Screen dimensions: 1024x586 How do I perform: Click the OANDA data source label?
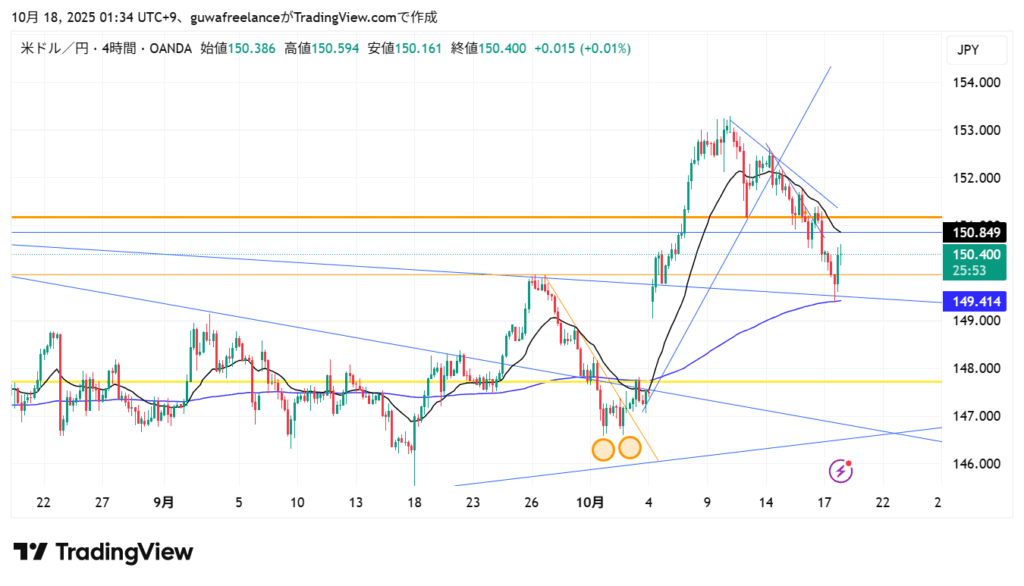(170, 48)
